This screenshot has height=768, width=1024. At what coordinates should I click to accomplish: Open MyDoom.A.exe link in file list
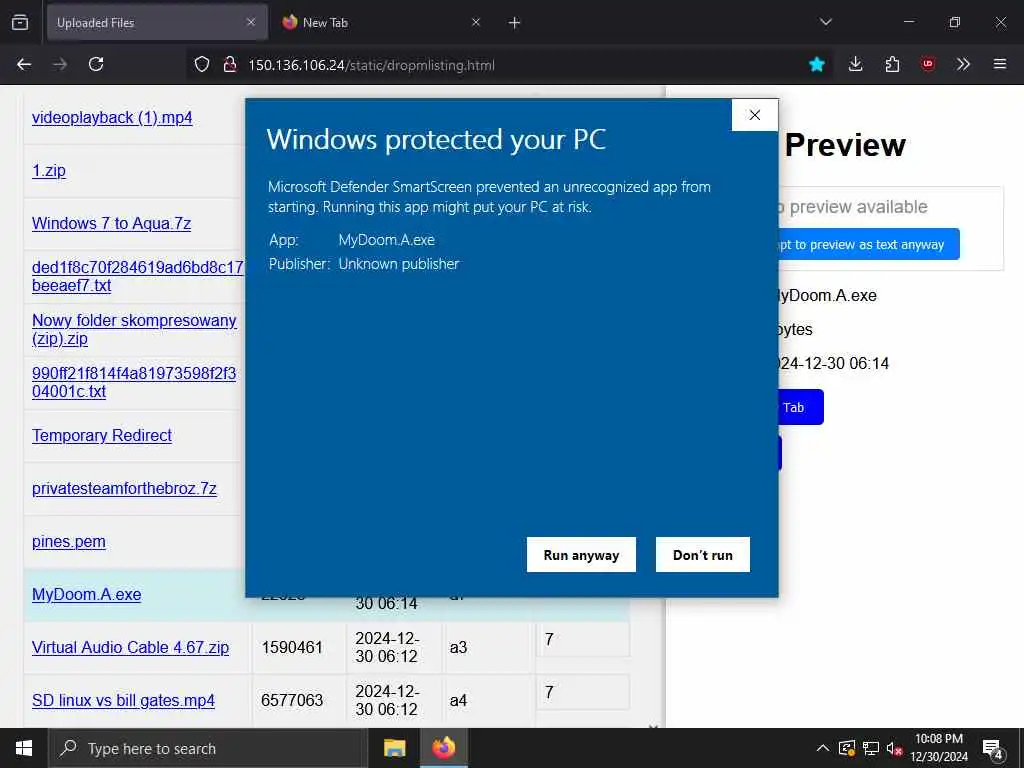[87, 594]
